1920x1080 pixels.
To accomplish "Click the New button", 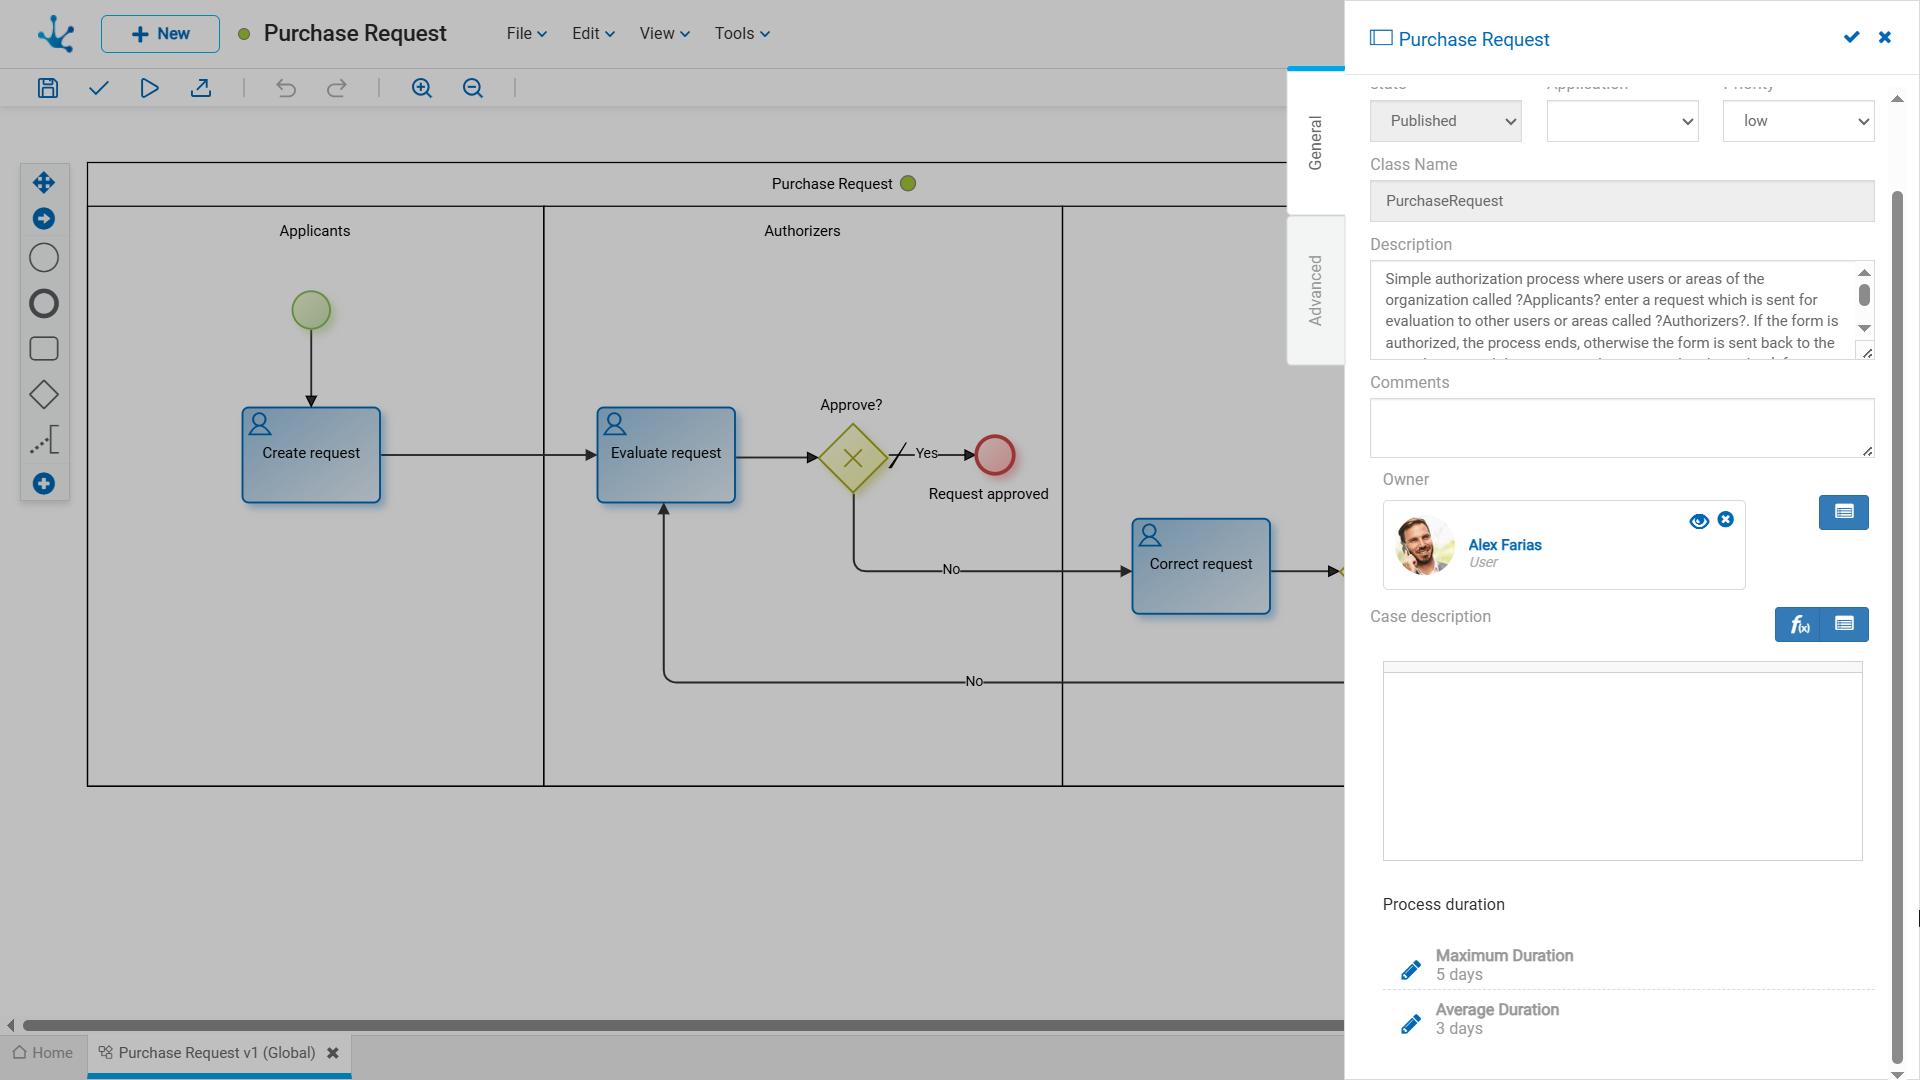I will 160,34.
